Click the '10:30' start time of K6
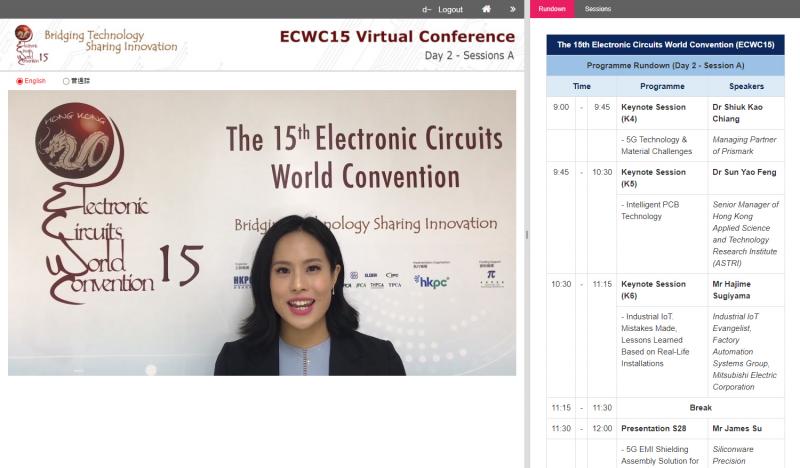This screenshot has width=800, height=468. 561,284
